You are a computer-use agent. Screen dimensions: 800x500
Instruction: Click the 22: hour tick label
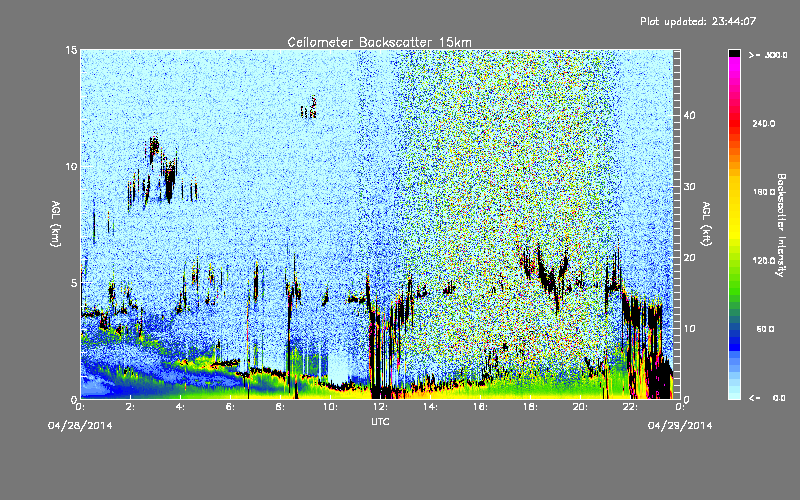pyautogui.click(x=630, y=407)
